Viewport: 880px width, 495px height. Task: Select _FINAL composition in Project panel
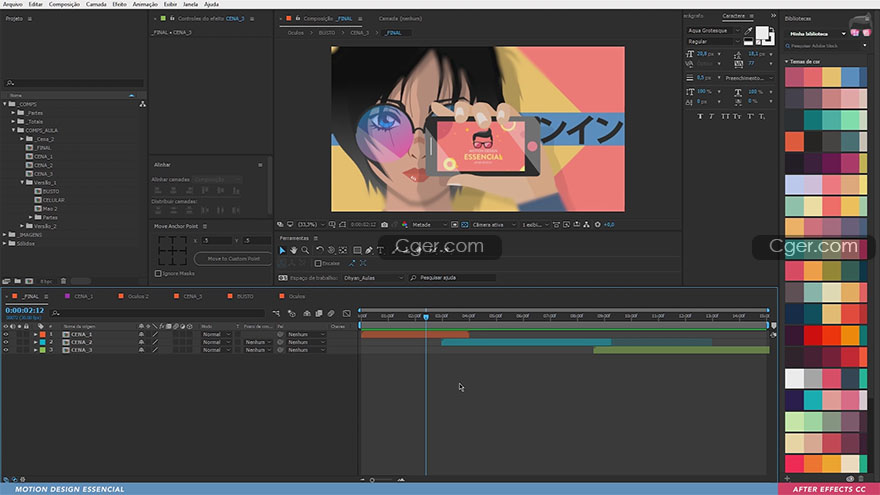pyautogui.click(x=43, y=148)
